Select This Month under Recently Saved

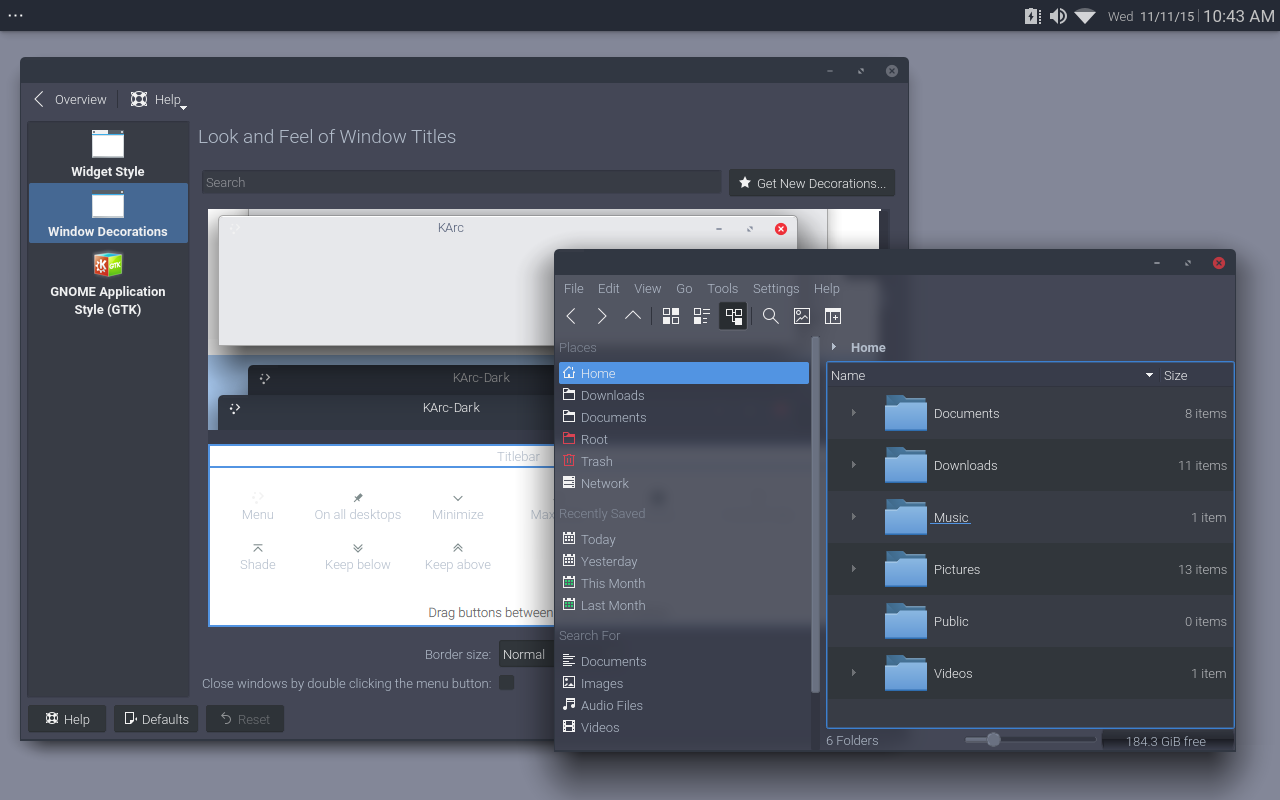684,583
